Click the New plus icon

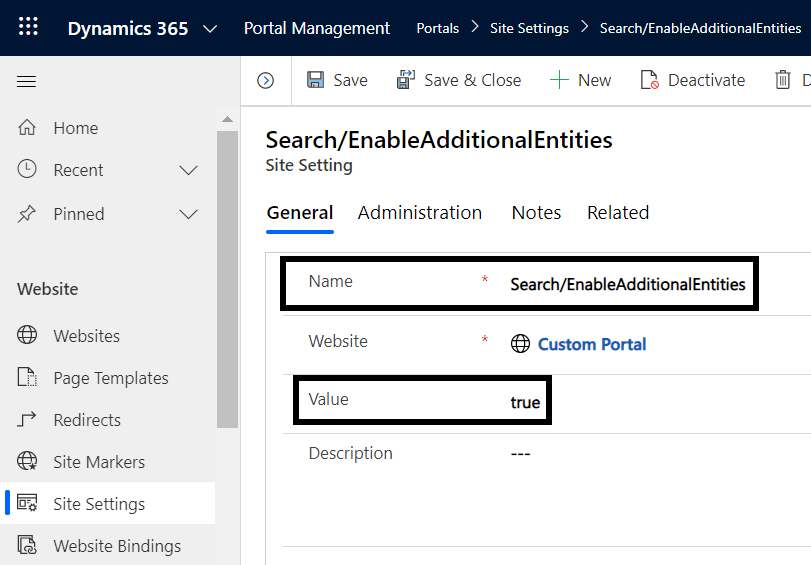coord(560,80)
